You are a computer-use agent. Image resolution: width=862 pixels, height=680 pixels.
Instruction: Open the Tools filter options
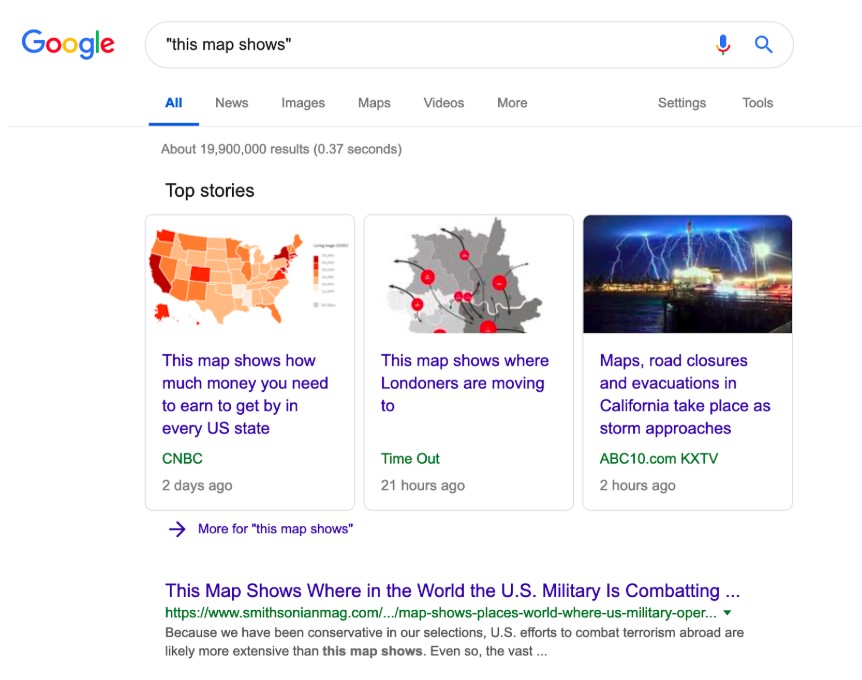coord(757,103)
